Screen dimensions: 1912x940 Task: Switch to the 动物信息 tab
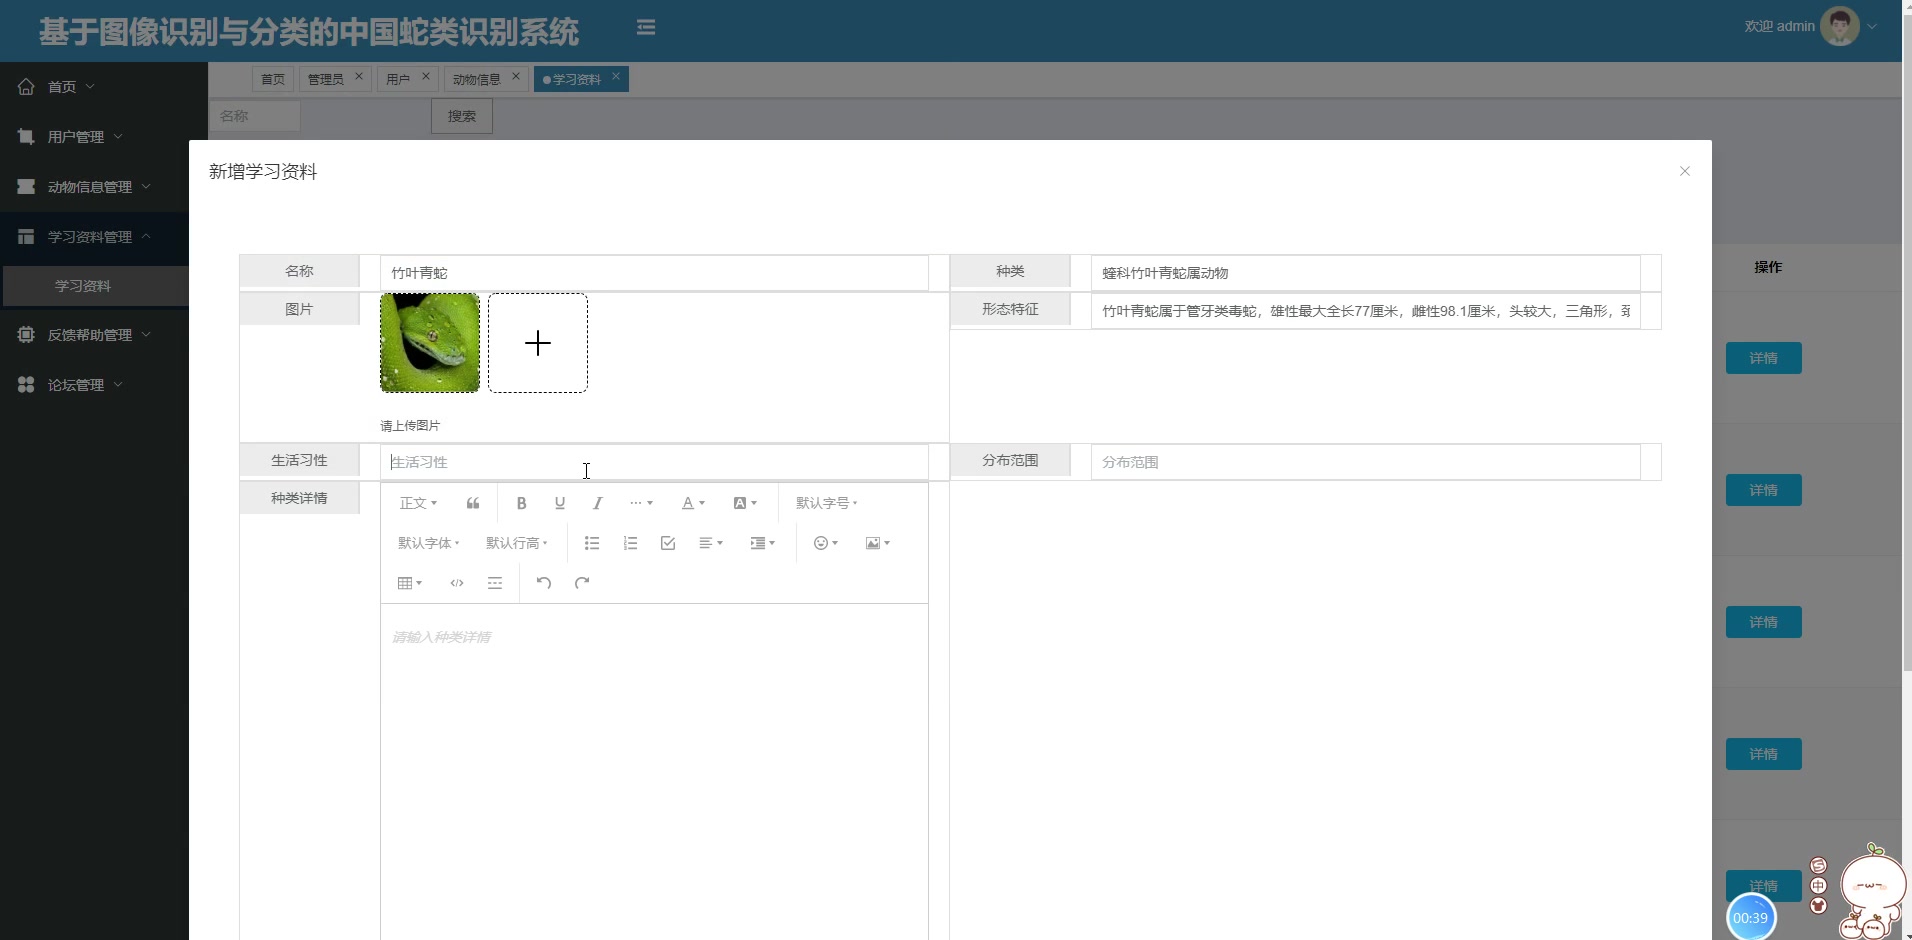pos(477,79)
